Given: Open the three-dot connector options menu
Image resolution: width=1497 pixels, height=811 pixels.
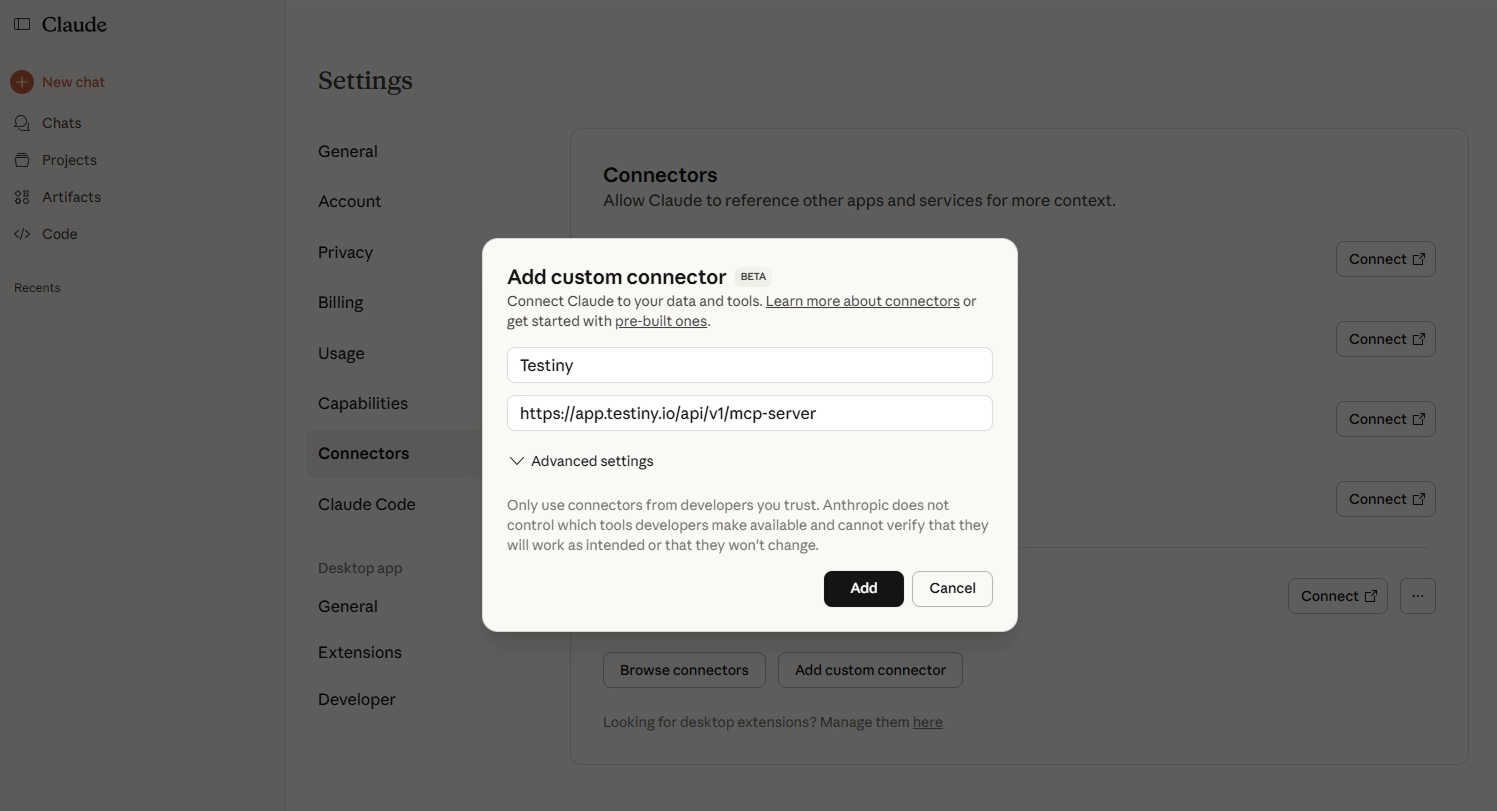Looking at the screenshot, I should (1417, 596).
